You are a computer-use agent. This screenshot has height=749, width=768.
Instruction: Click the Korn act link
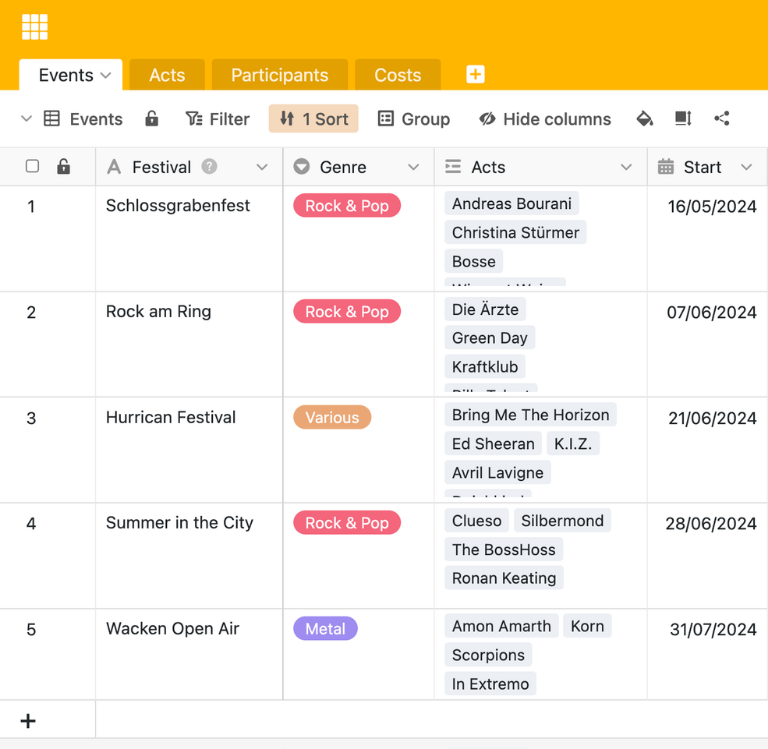tap(587, 626)
